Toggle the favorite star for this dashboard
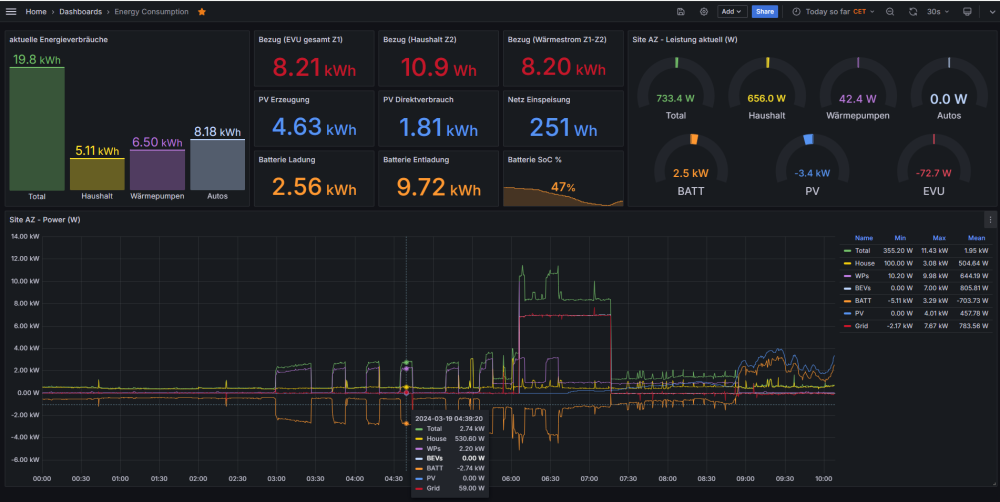This screenshot has width=1000, height=502. (202, 11)
